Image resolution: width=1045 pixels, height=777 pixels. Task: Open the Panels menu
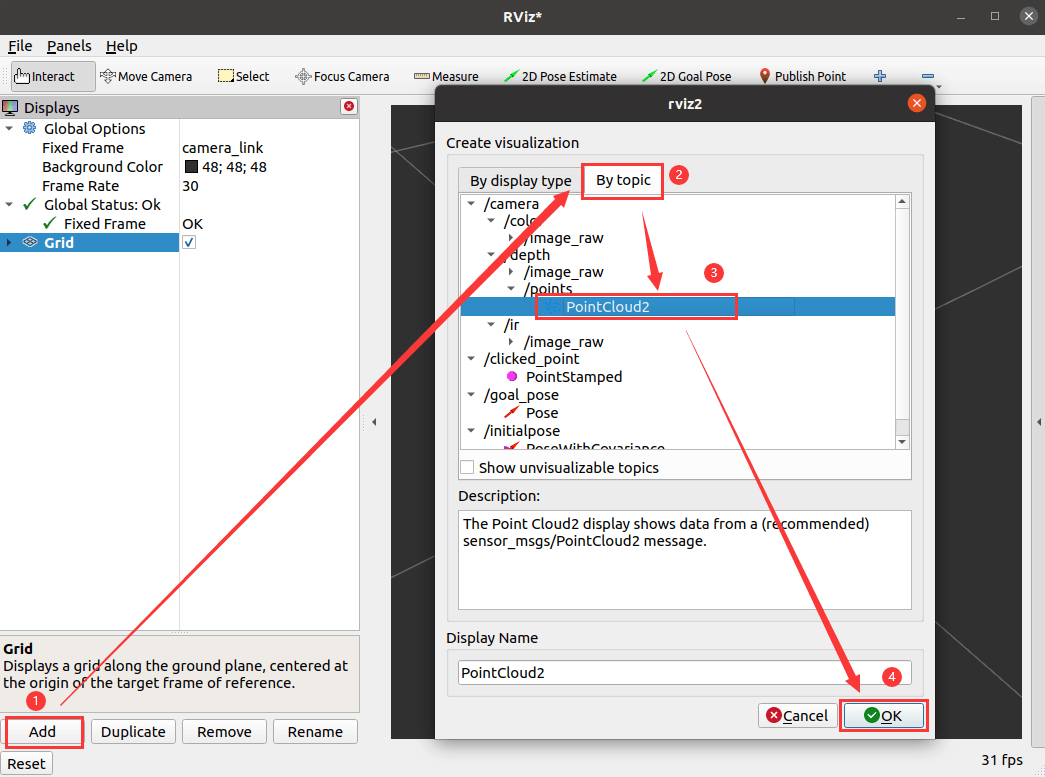point(69,46)
